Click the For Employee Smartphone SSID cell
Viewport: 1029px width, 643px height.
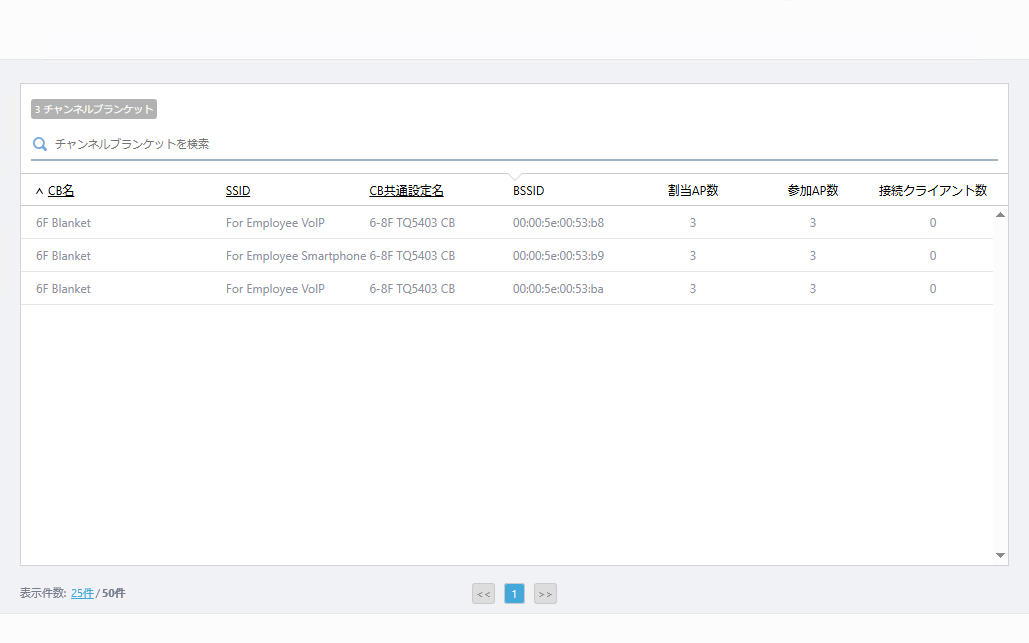pos(296,255)
